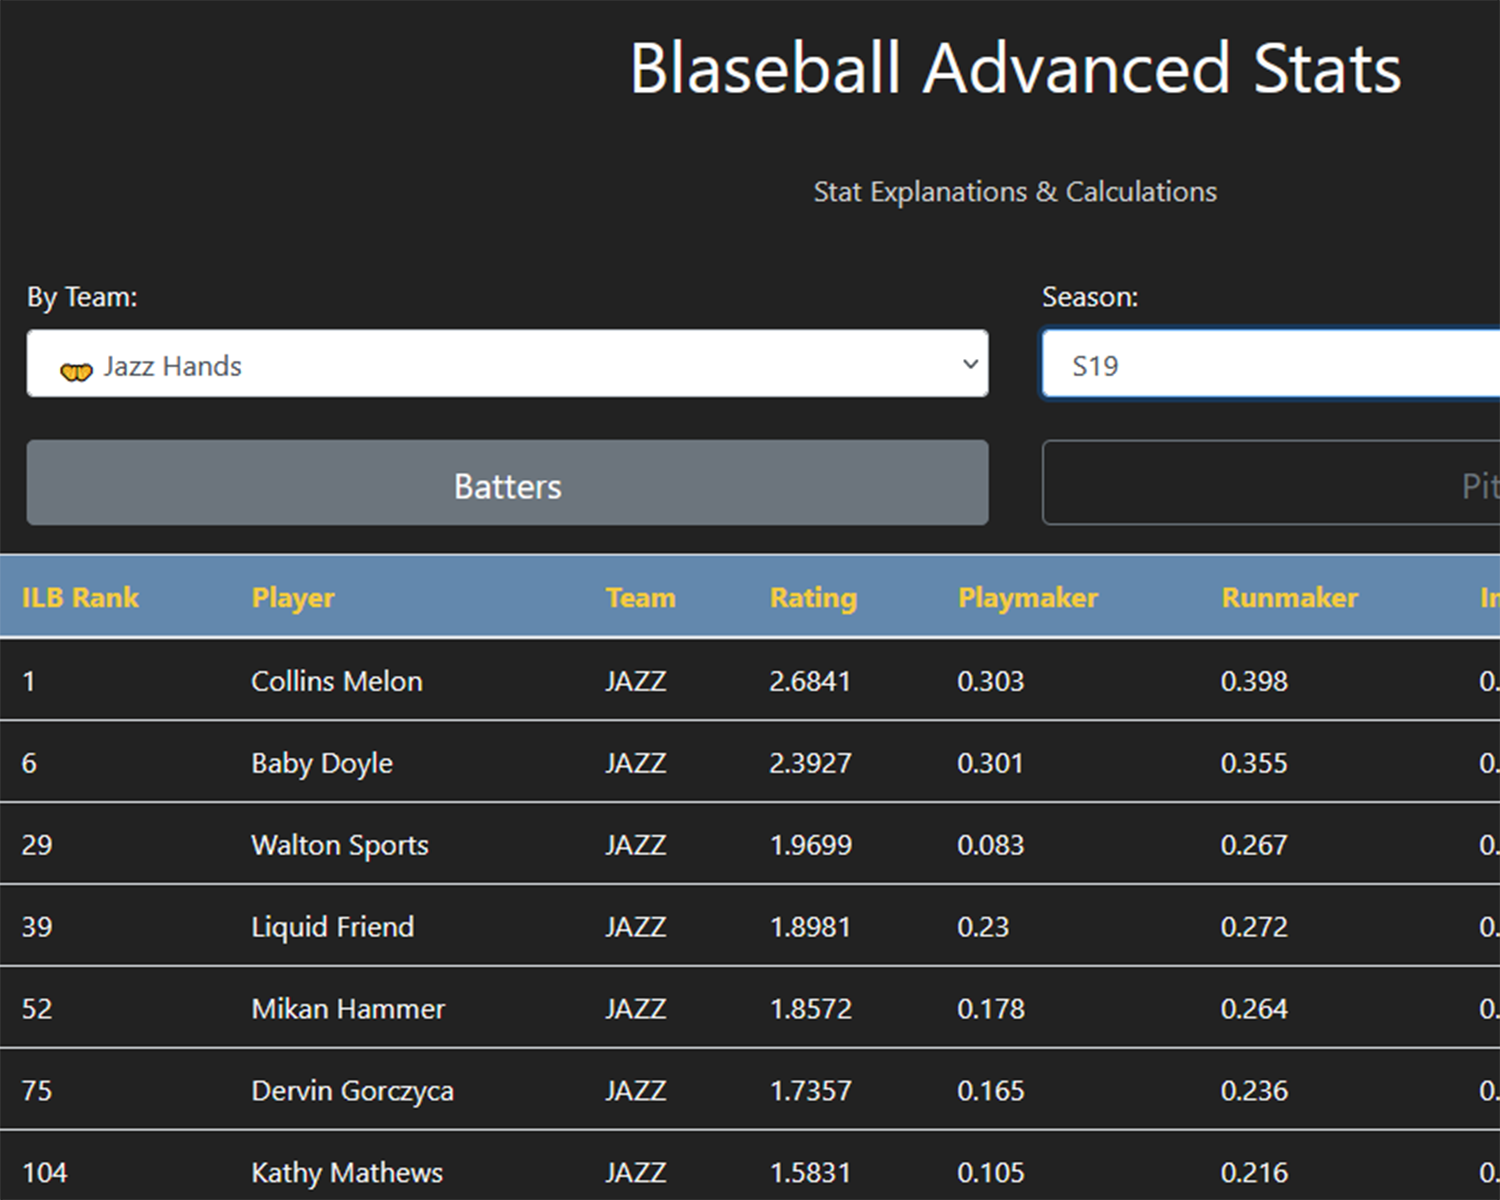Sort by Team column header
Screen dimensions: 1500x1200
[640, 598]
